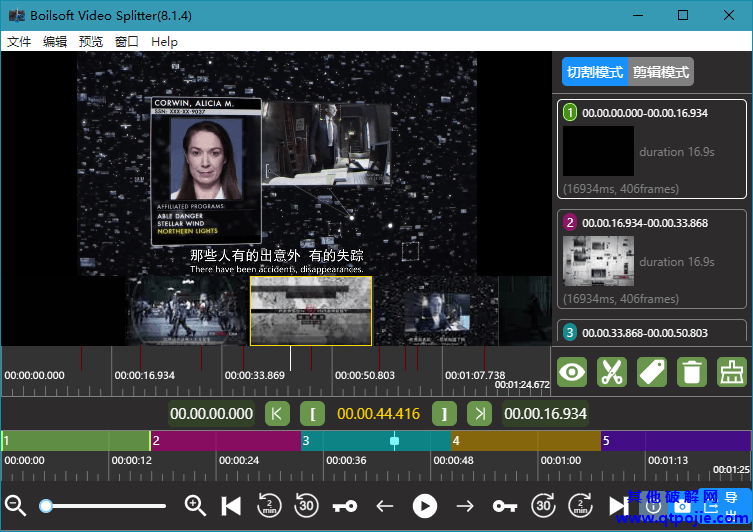Click the scissors cut icon
The image size is (753, 532).
click(x=610, y=372)
